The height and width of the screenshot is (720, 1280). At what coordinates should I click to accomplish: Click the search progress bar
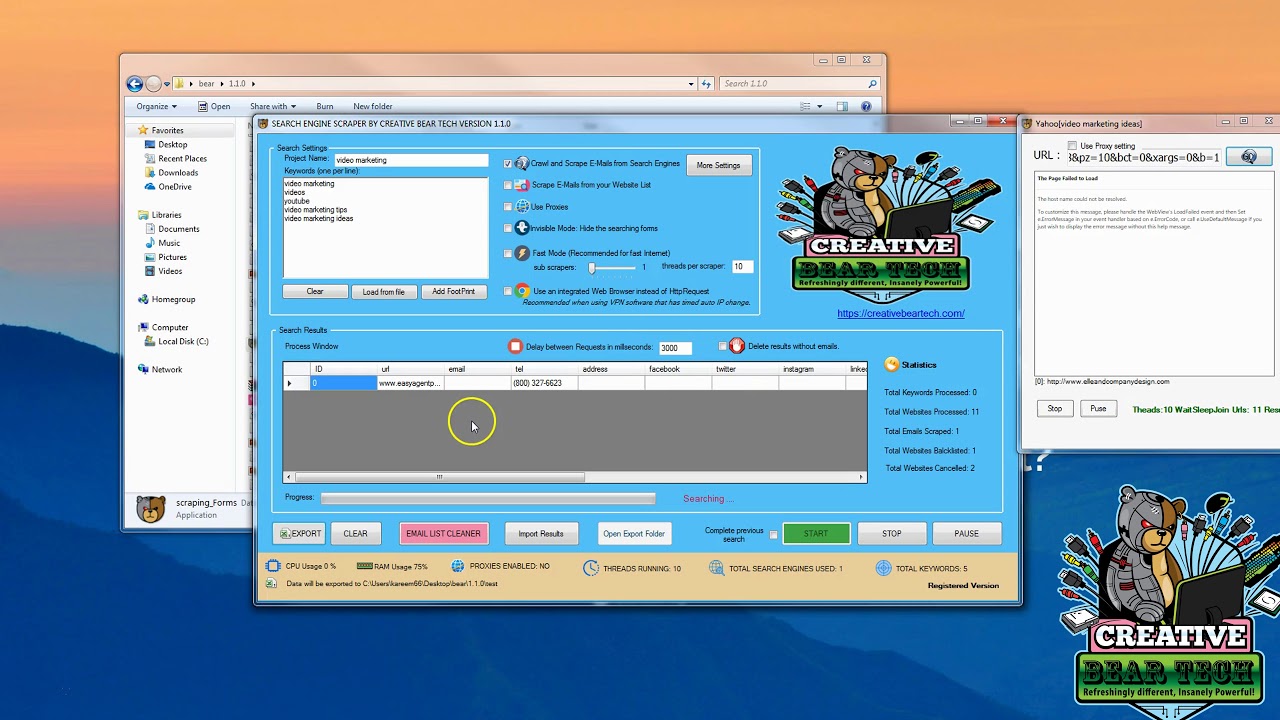(x=488, y=498)
